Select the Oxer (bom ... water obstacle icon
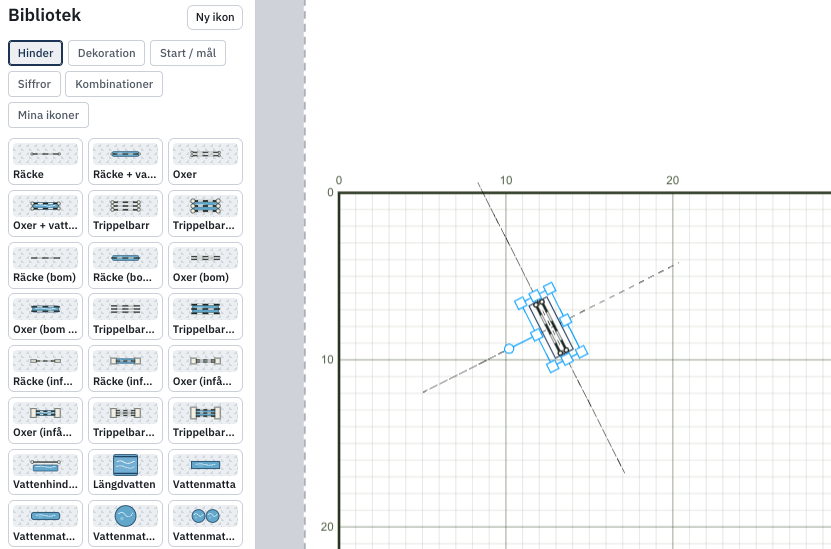 [46, 316]
